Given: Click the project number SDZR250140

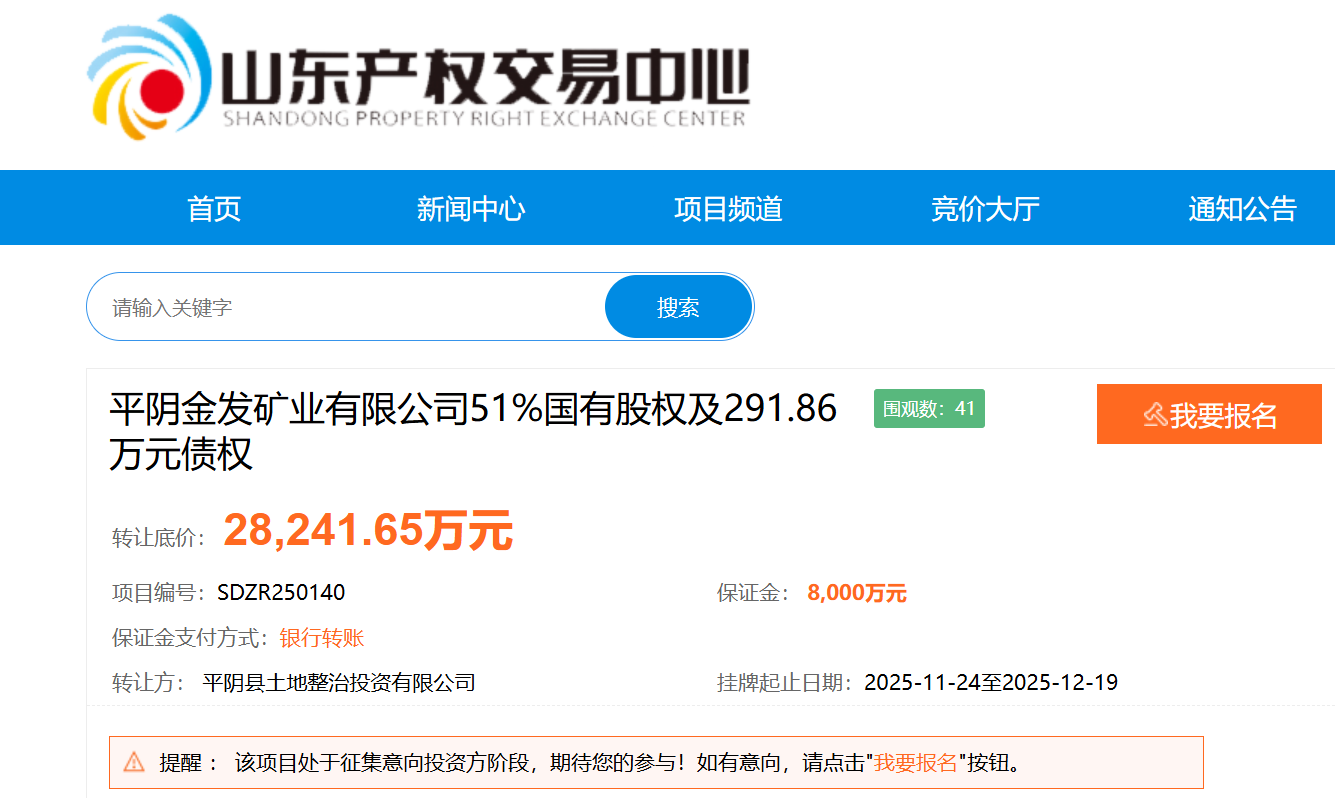Looking at the screenshot, I should 281,593.
